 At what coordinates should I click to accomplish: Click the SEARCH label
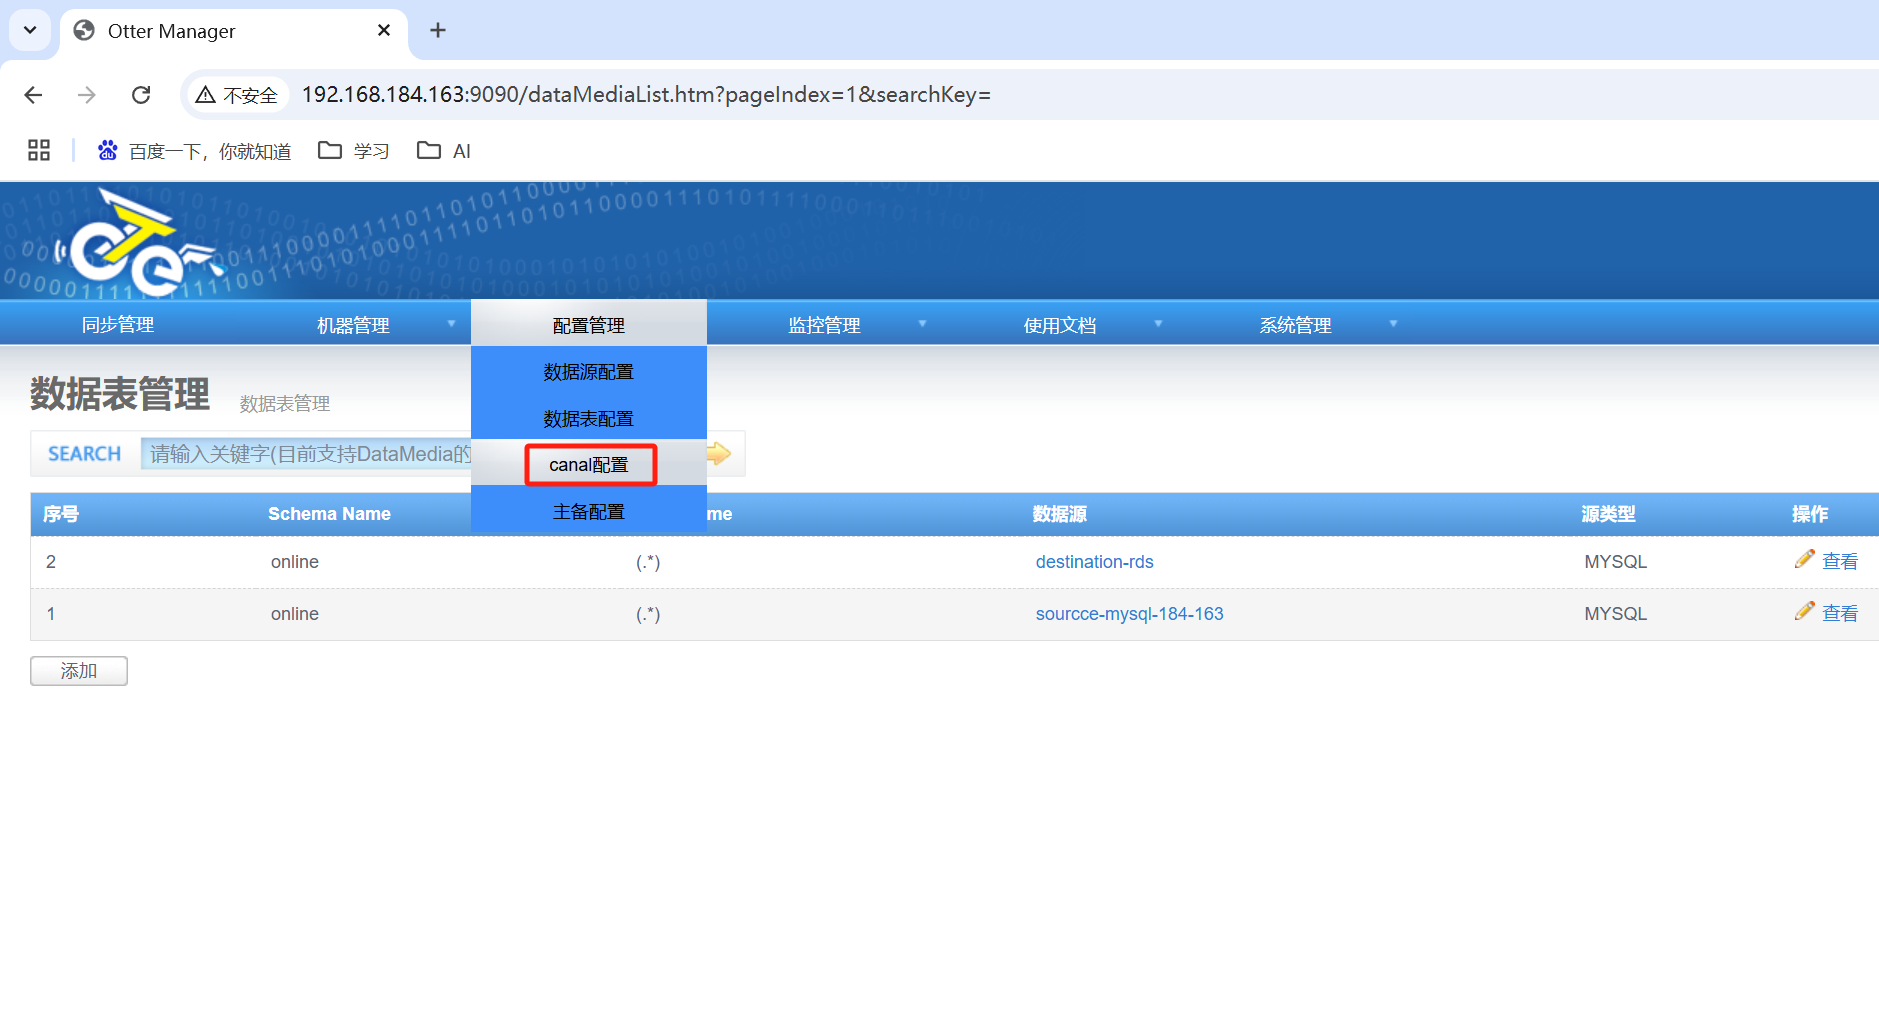pos(85,454)
